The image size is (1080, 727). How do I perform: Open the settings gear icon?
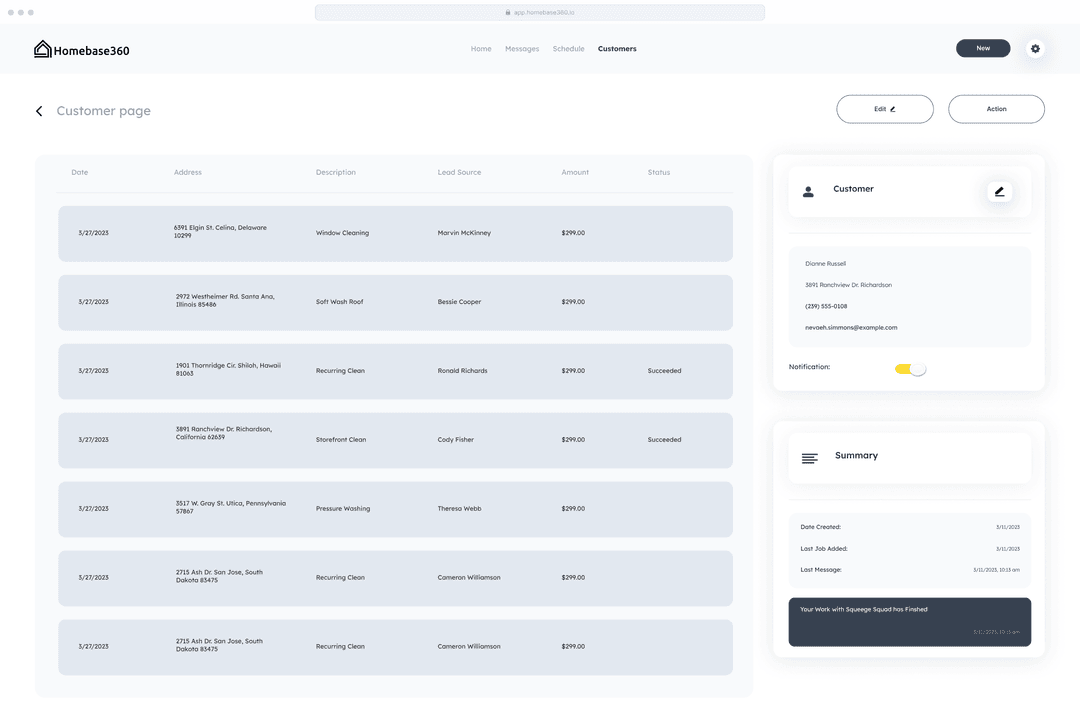pos(1035,49)
